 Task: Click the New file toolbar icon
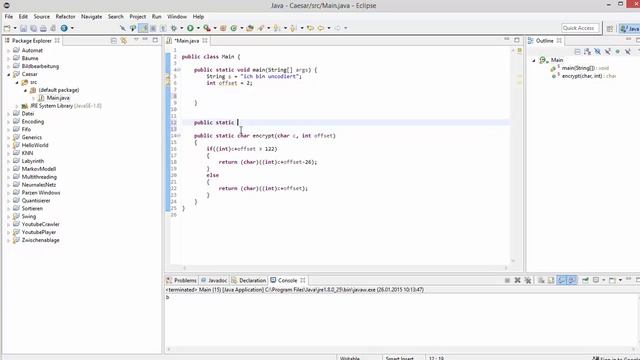[7, 28]
